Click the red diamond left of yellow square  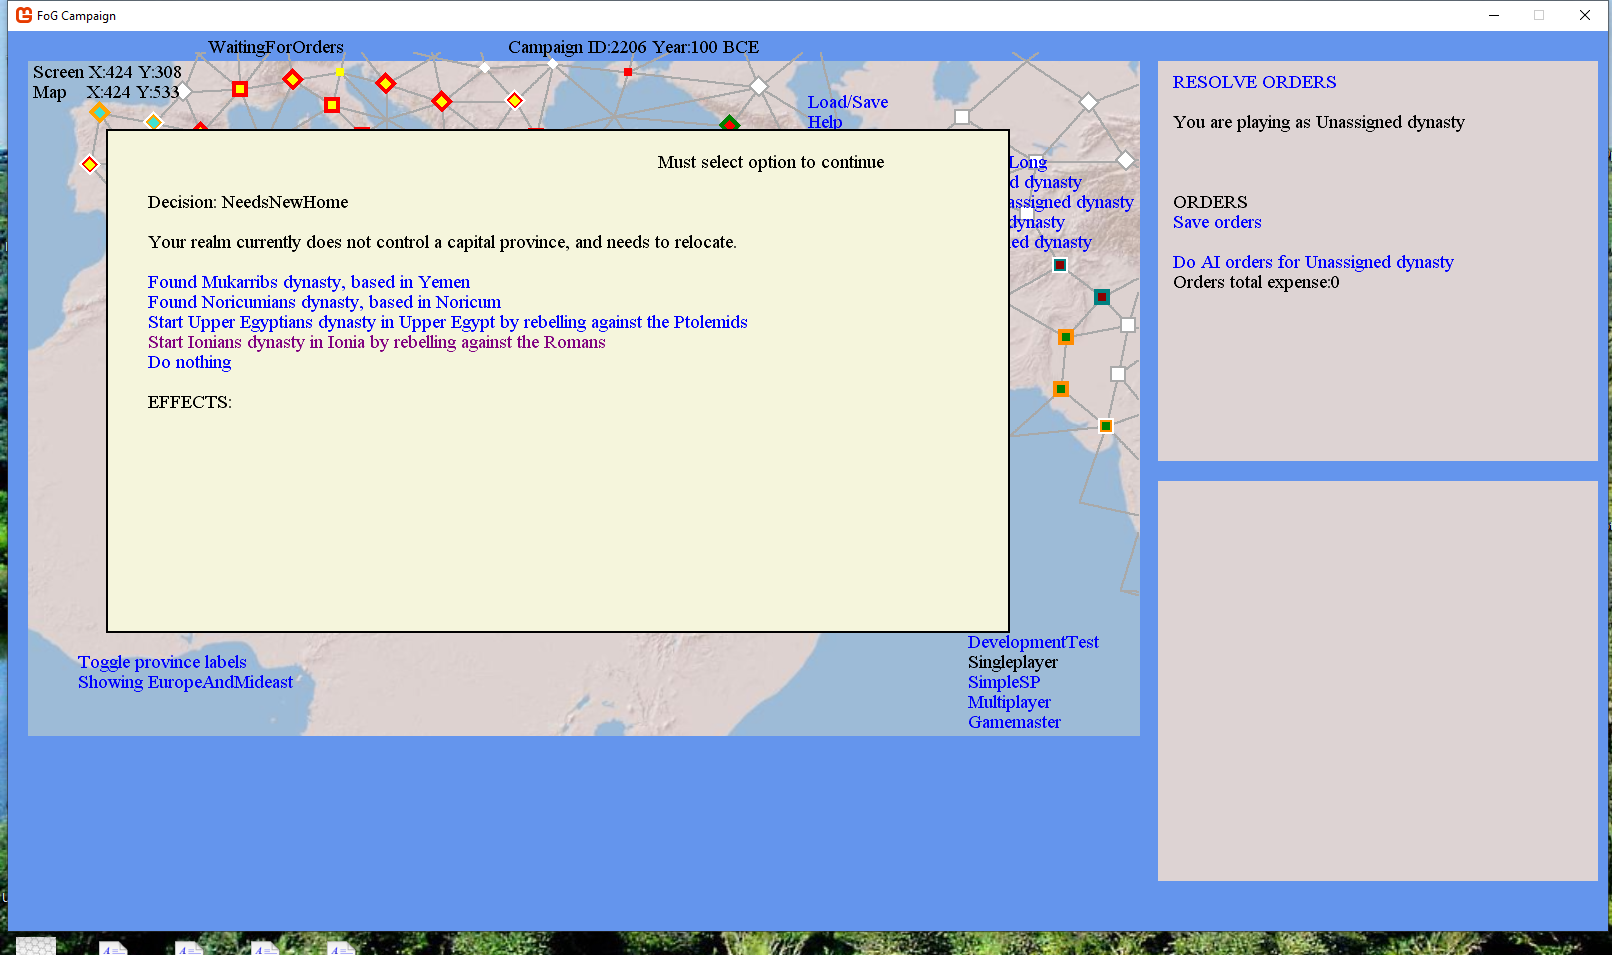tap(293, 79)
